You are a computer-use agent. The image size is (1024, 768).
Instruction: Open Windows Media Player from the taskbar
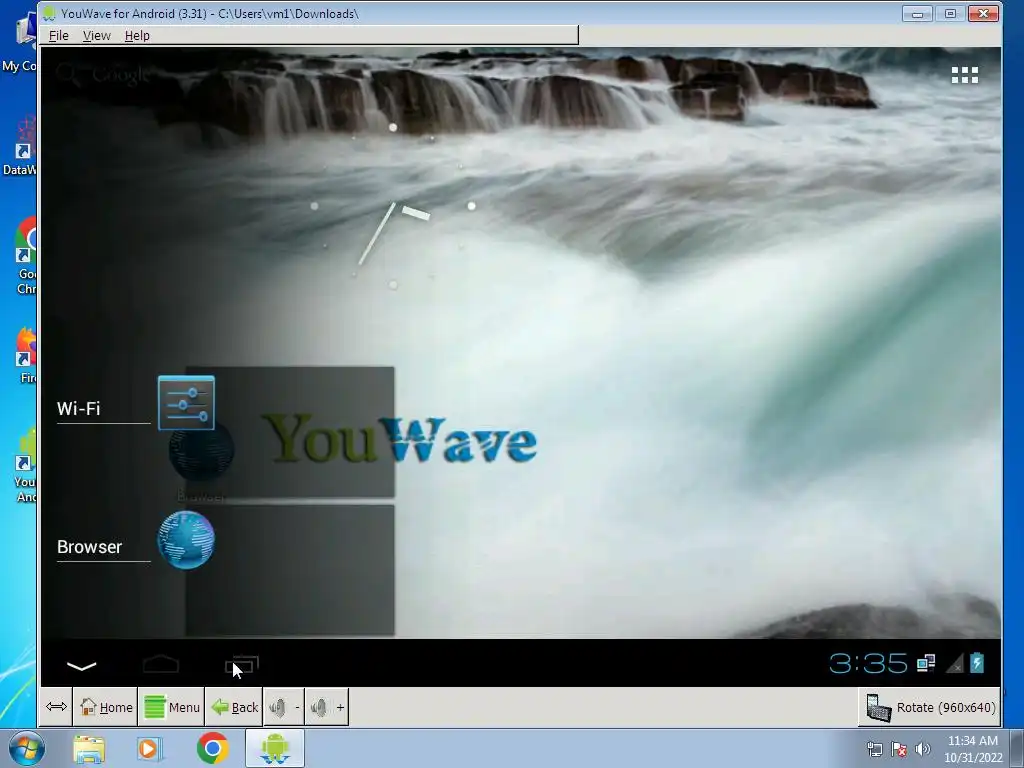(x=150, y=748)
